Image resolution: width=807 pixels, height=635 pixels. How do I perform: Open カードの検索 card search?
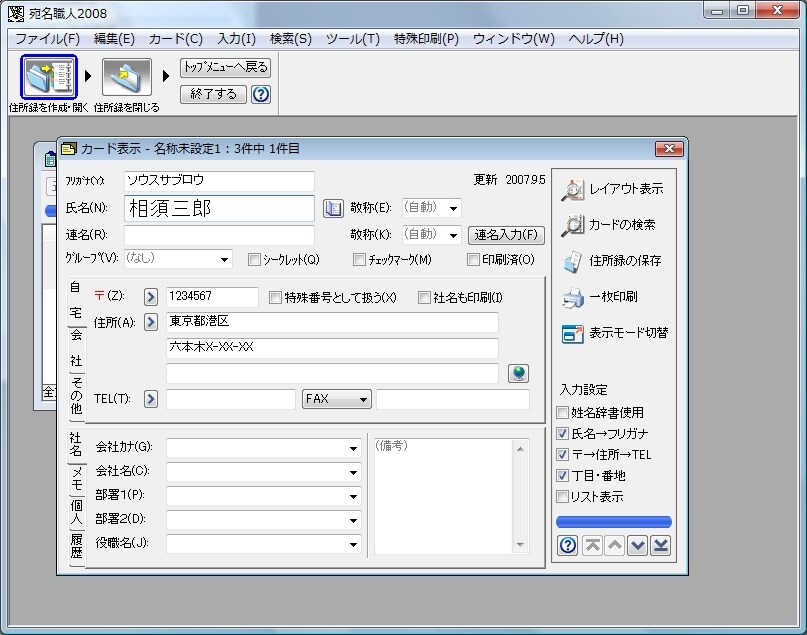click(x=608, y=225)
